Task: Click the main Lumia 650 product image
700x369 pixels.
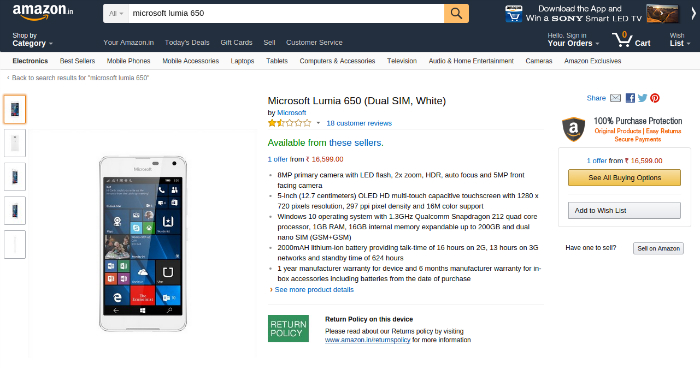Action: 143,244
